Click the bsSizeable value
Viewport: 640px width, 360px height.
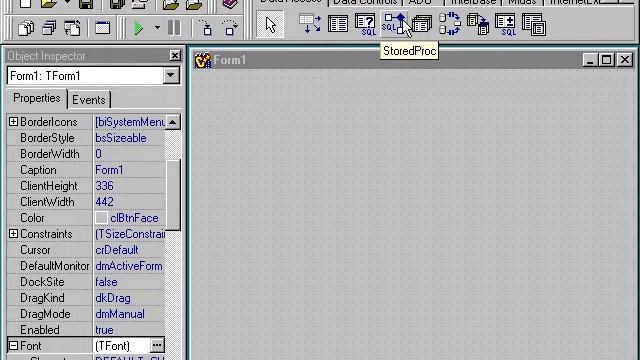coord(121,138)
